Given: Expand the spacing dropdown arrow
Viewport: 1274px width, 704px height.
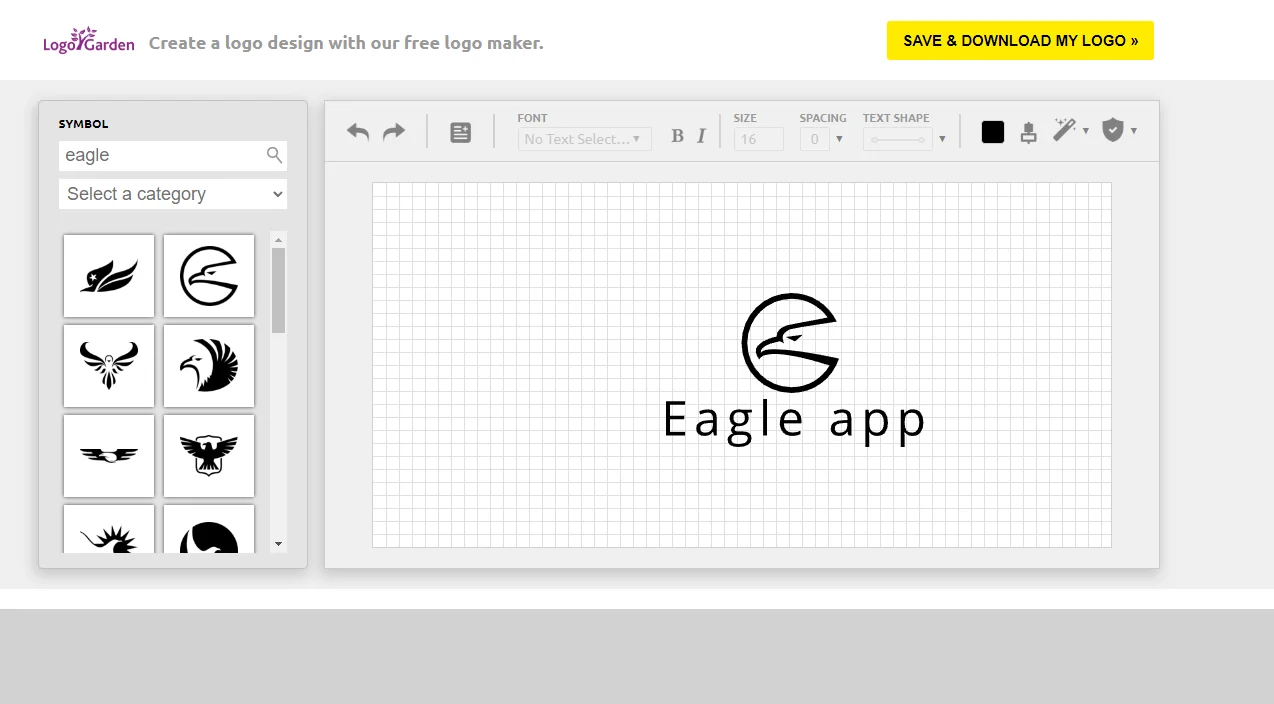Looking at the screenshot, I should (x=839, y=139).
